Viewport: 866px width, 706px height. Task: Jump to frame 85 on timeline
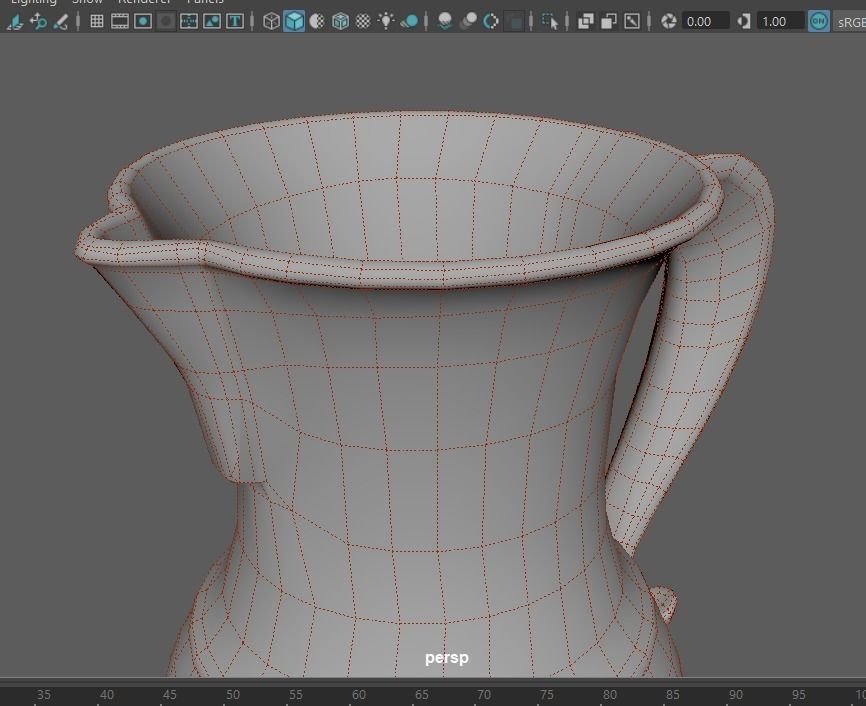coord(673,695)
